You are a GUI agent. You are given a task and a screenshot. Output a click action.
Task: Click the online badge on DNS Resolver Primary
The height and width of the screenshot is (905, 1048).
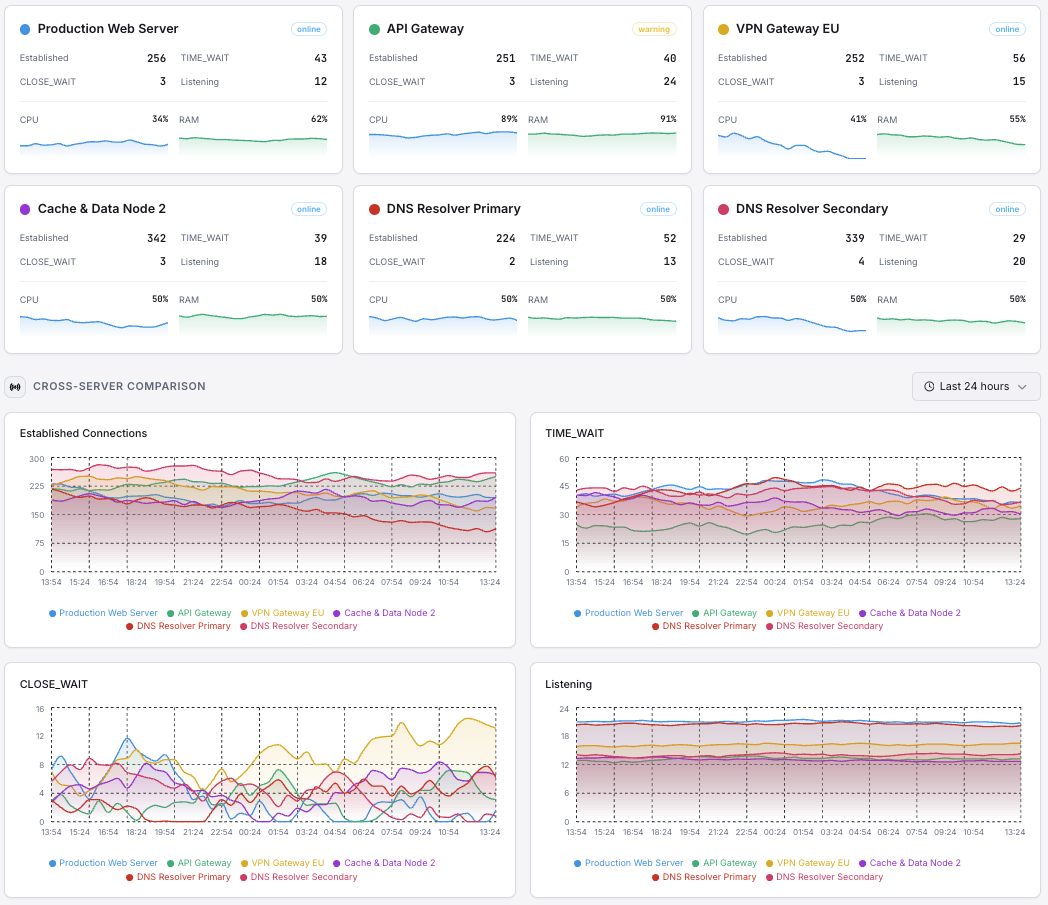(x=658, y=209)
